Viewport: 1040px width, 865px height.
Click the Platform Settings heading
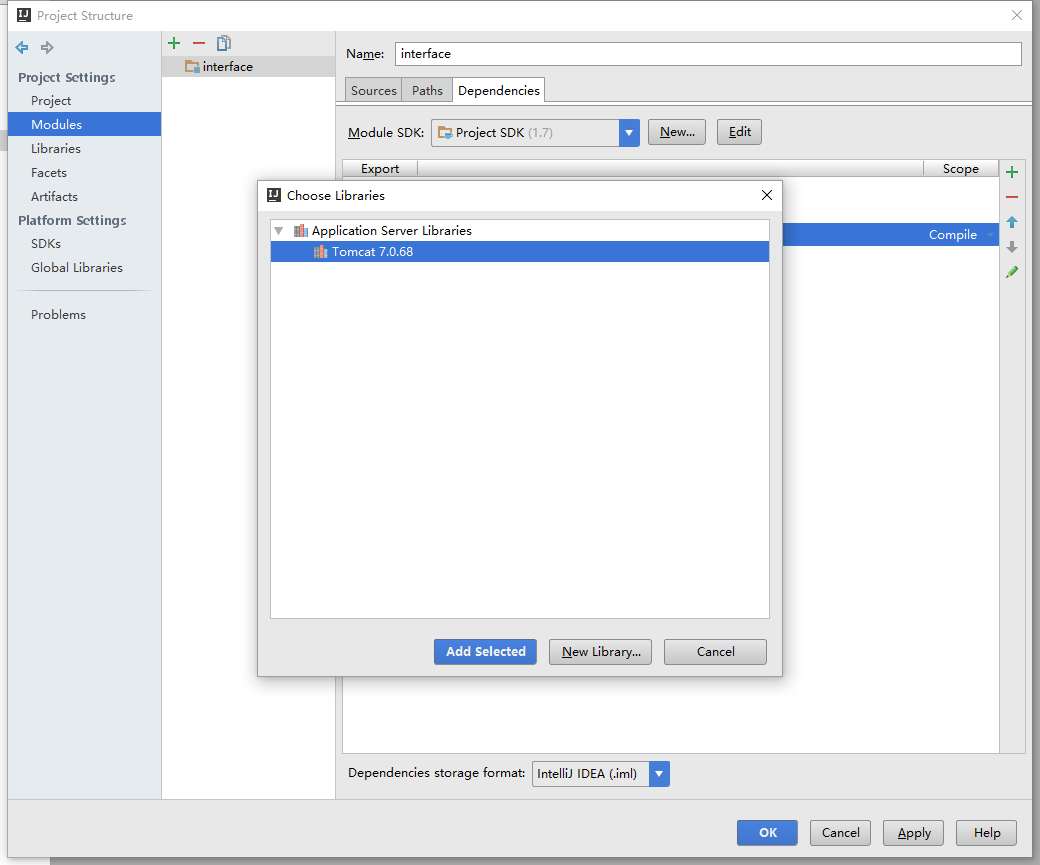click(x=72, y=220)
